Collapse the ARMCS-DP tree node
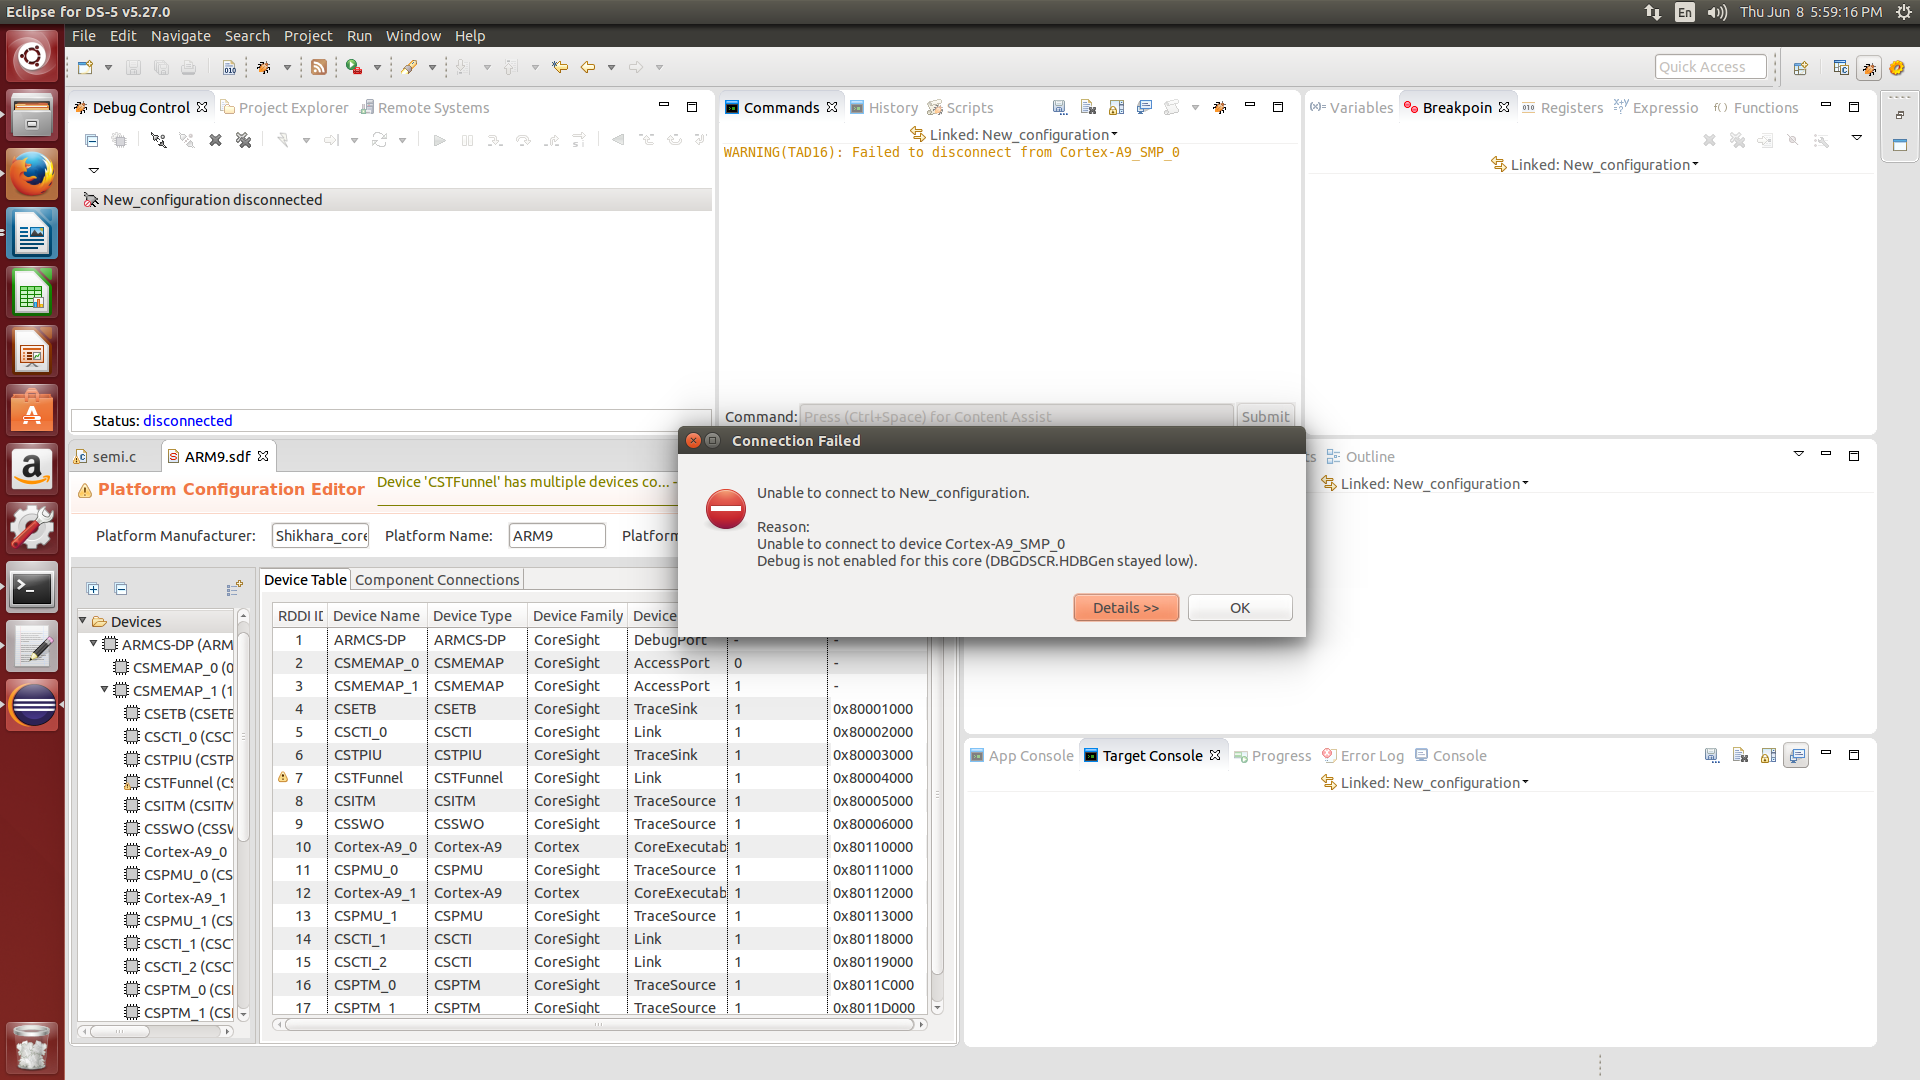This screenshot has height=1080, width=1920. 94,644
